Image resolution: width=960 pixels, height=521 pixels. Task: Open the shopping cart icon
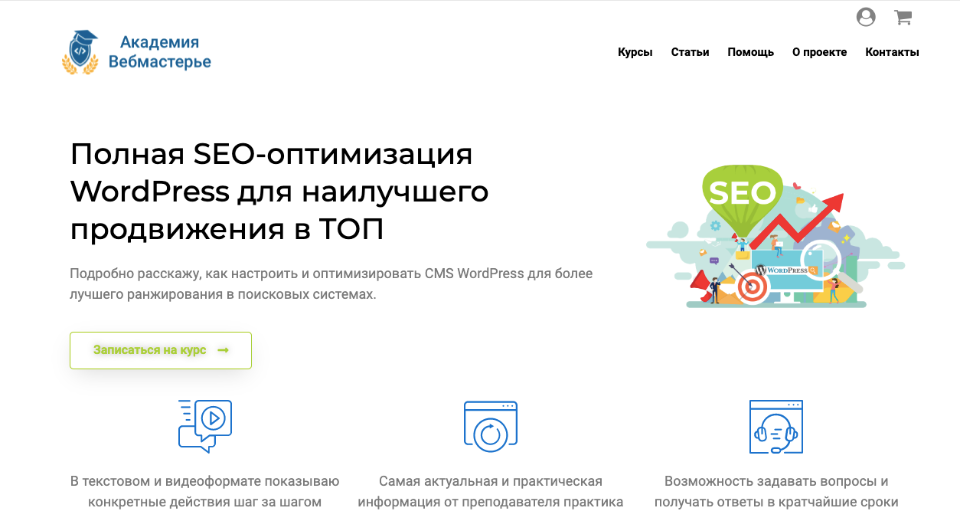tap(902, 17)
